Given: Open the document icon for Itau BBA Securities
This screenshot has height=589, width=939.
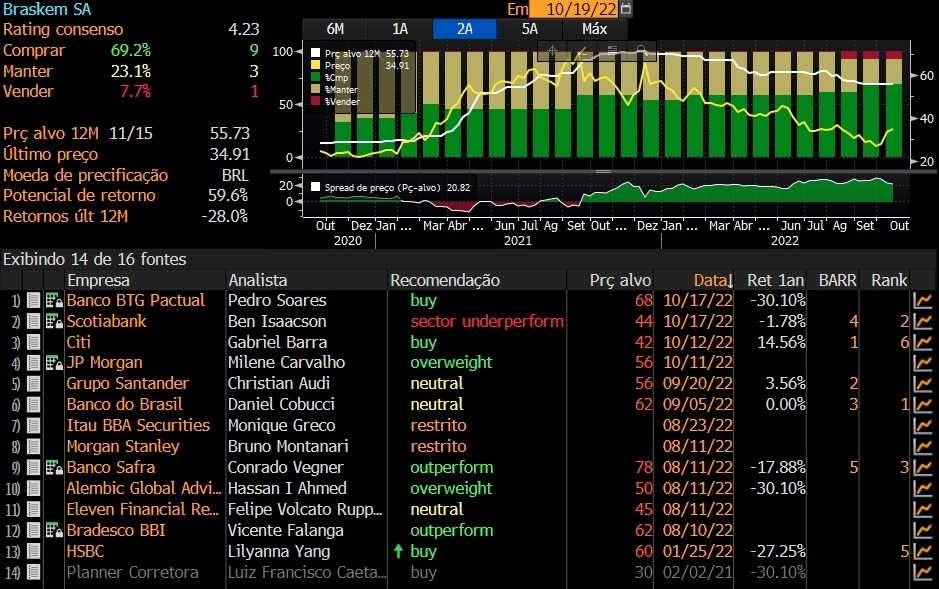Looking at the screenshot, I should (x=34, y=426).
